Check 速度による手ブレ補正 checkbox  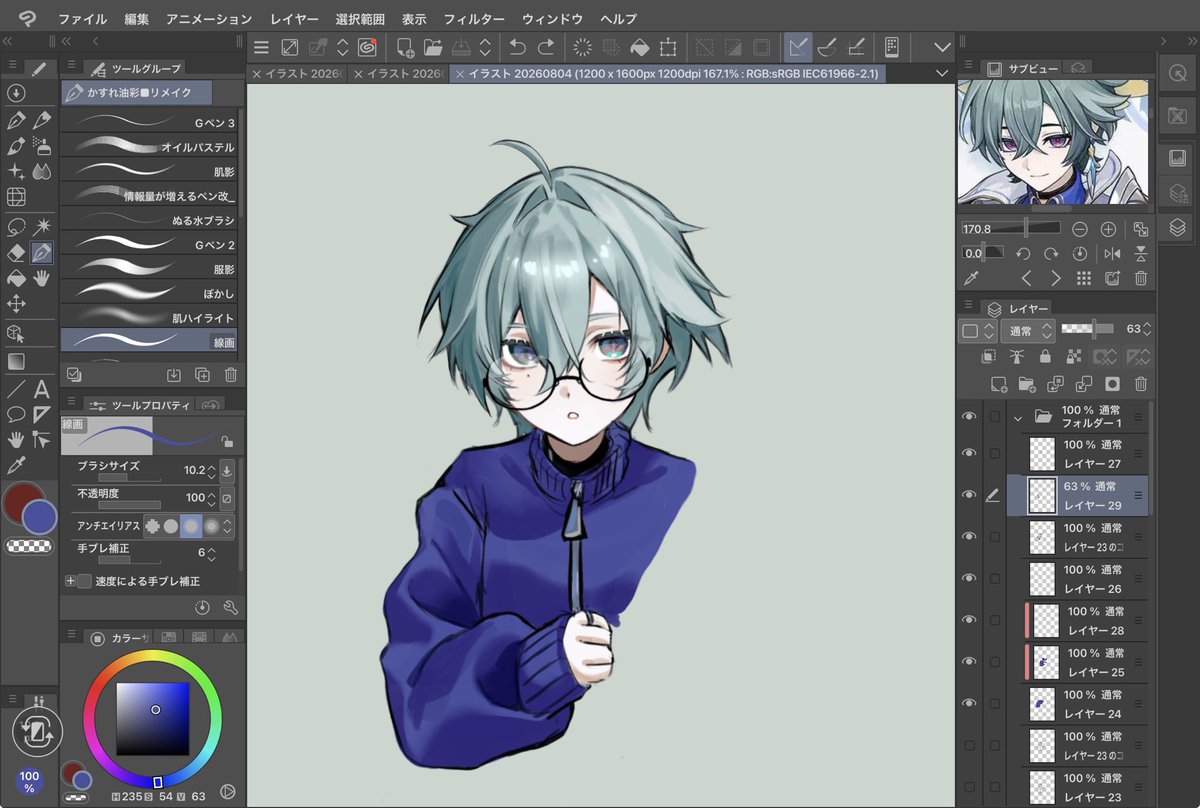pos(84,581)
